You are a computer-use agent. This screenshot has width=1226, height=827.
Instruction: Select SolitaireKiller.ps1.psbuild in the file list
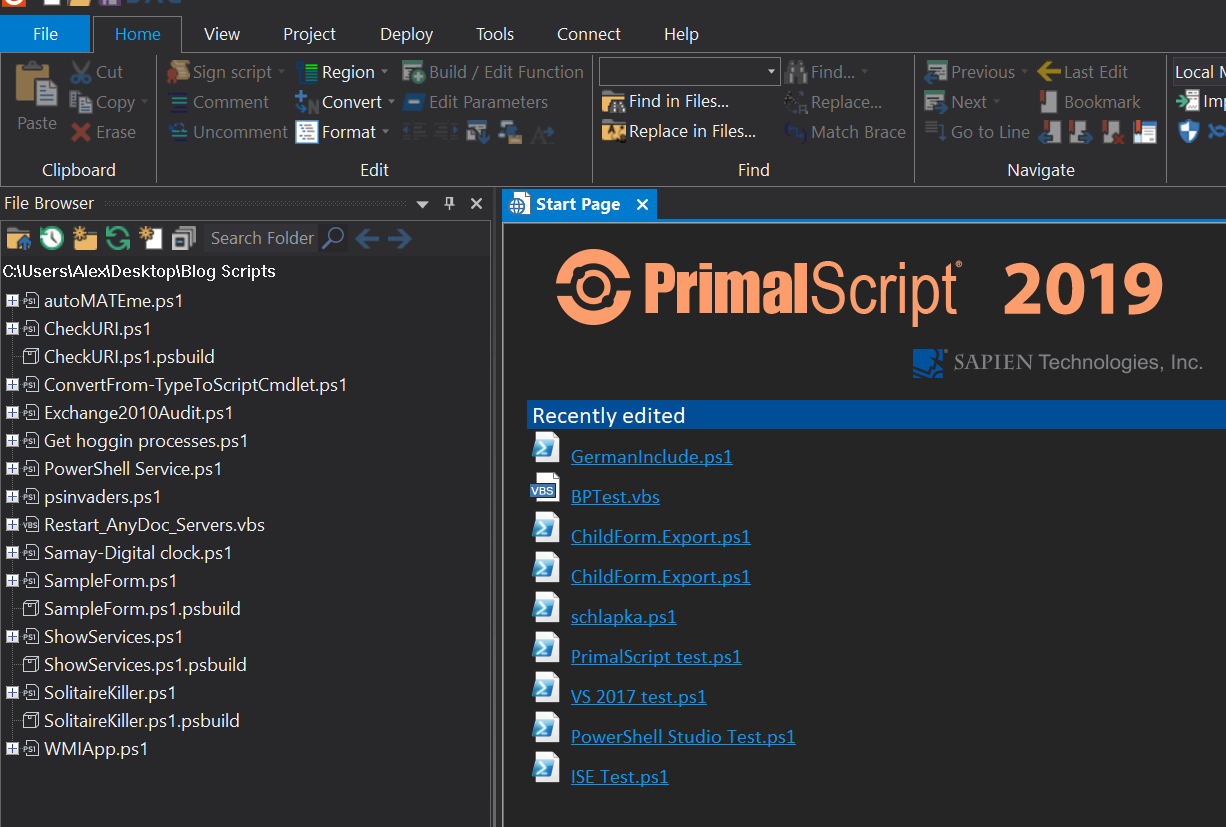[x=142, y=720]
